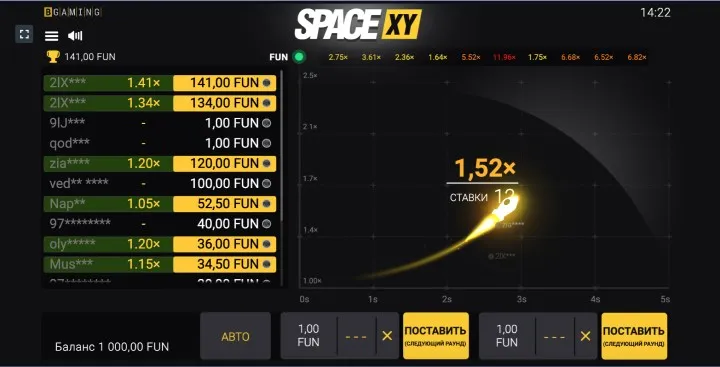Select player qod*** bet row
This screenshot has height=367, width=720.
[x=160, y=143]
